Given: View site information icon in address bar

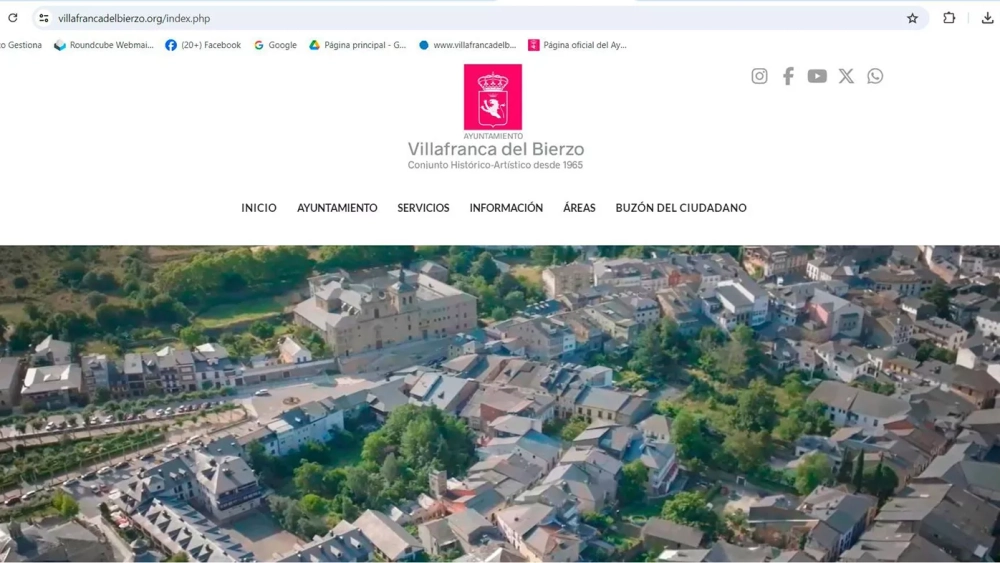Looking at the screenshot, I should pos(43,18).
